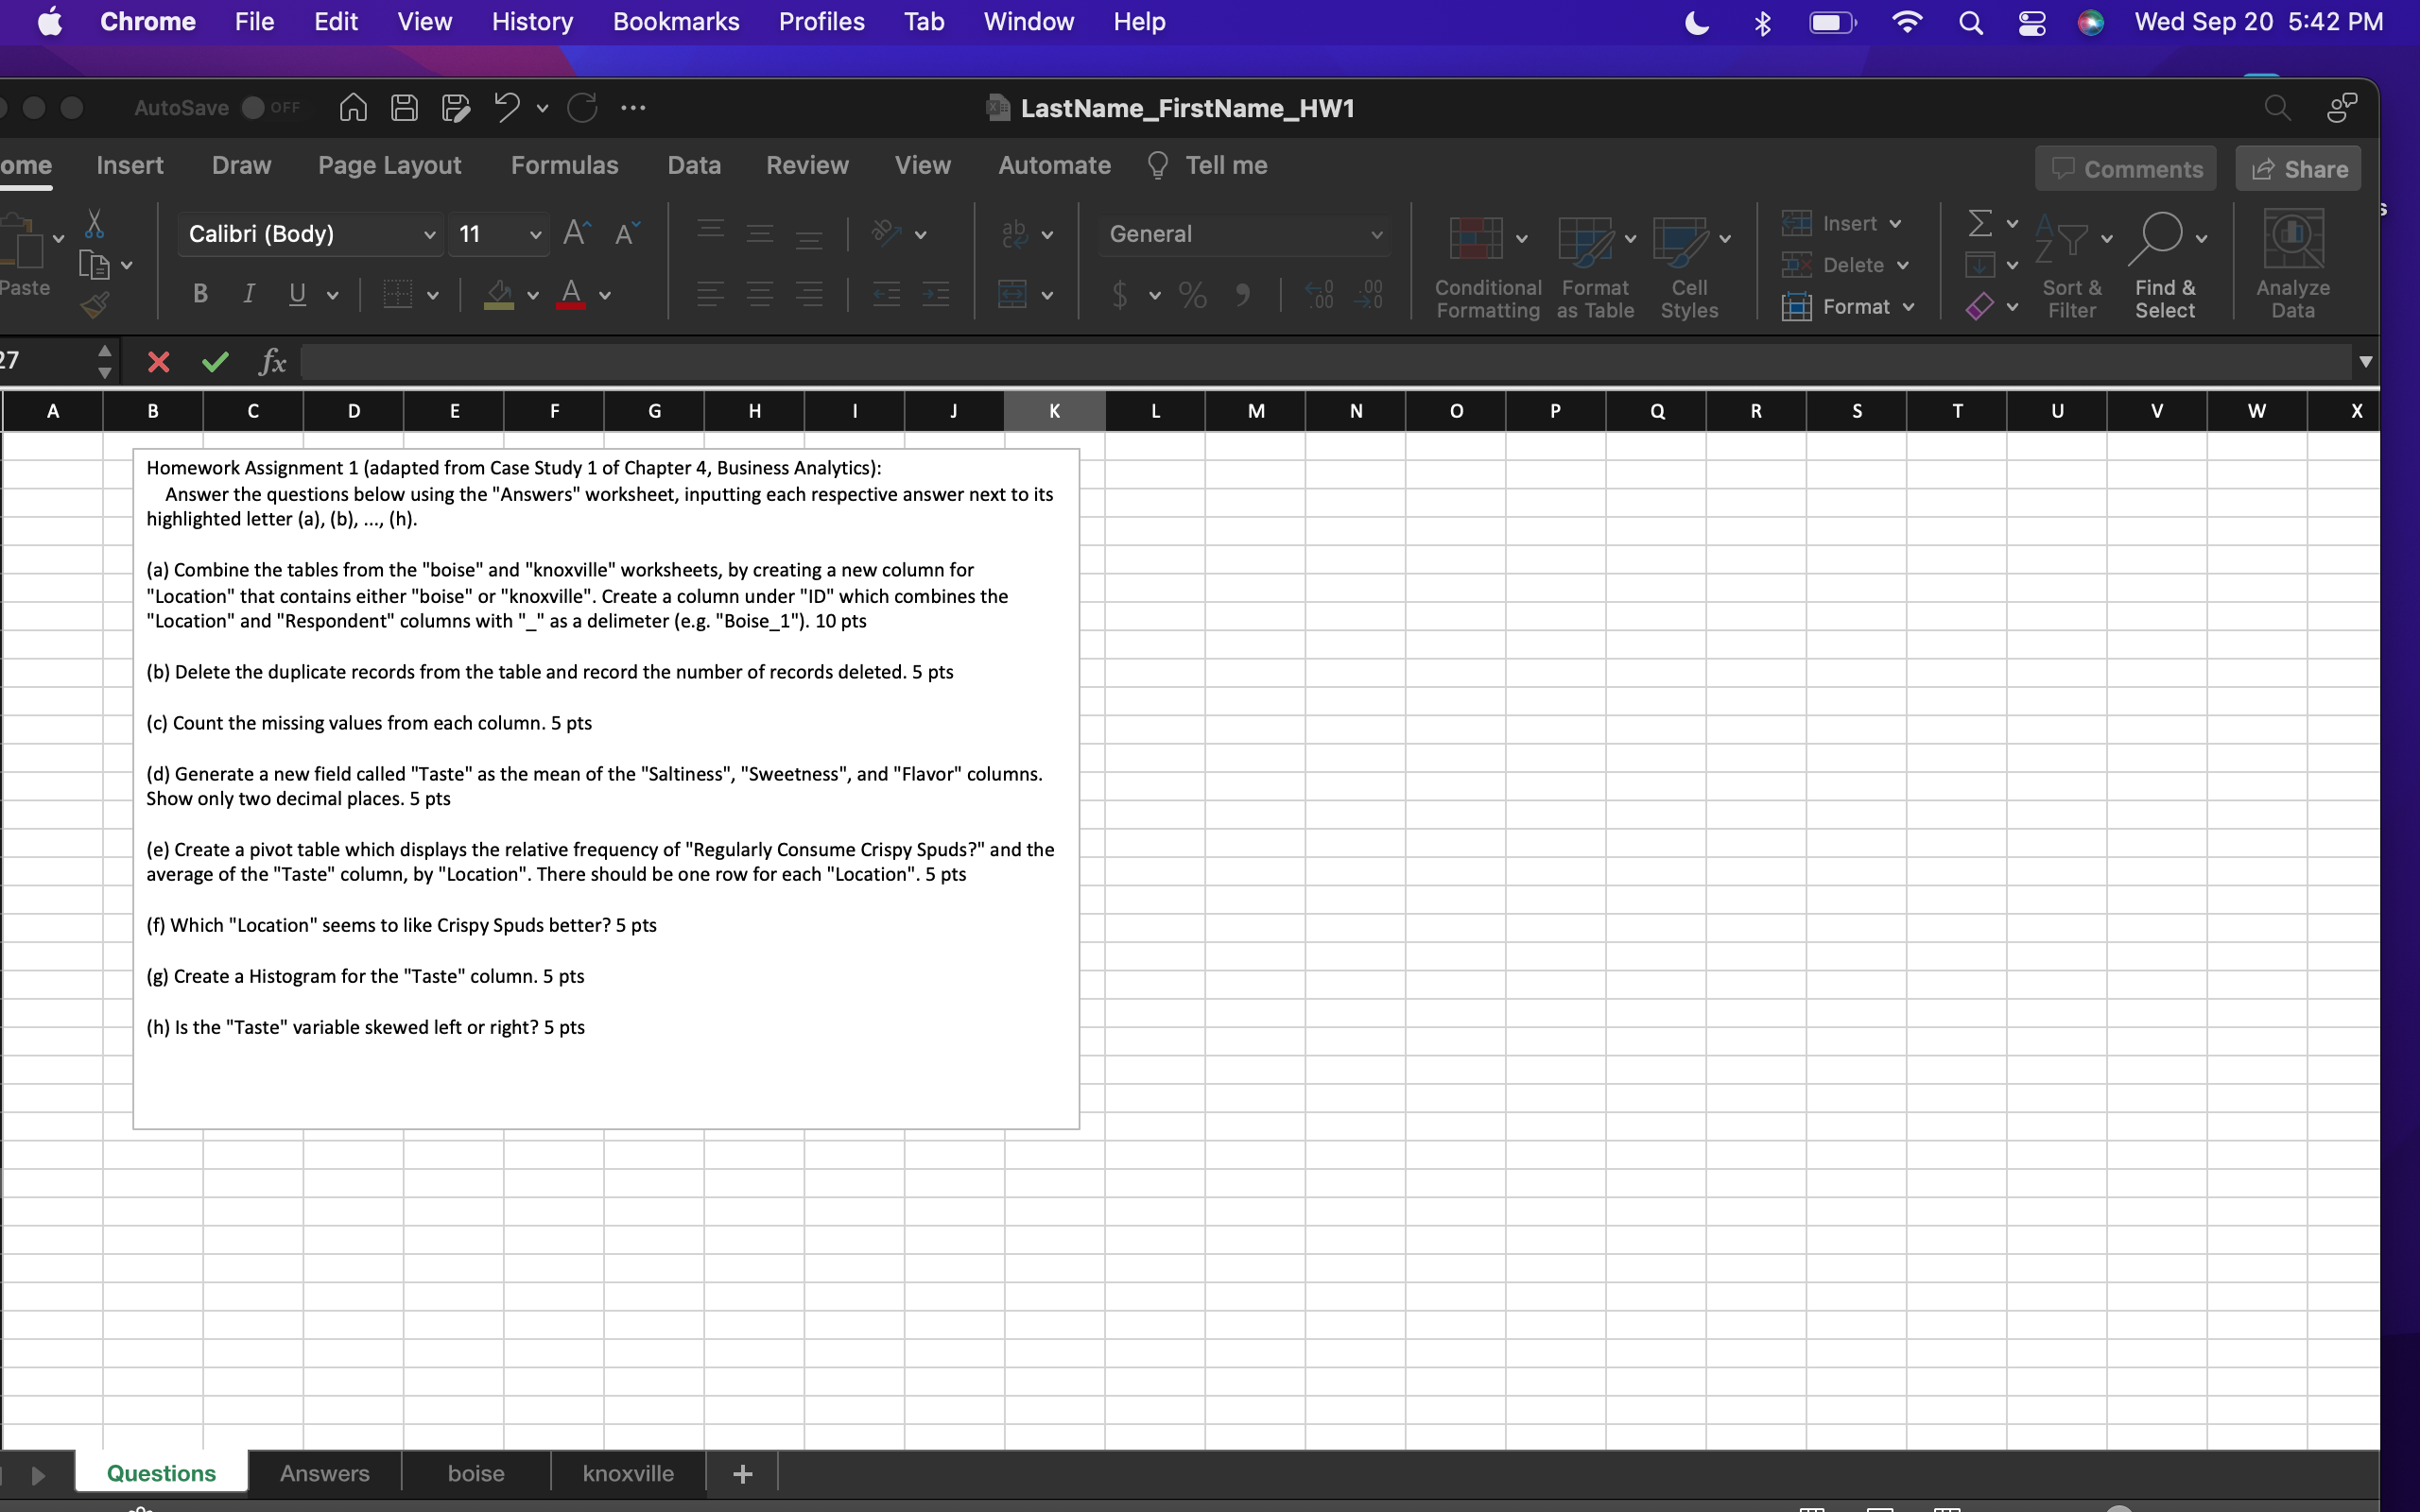Increase font size with large A icon
Screen dimensions: 2420x1512
tap(577, 233)
